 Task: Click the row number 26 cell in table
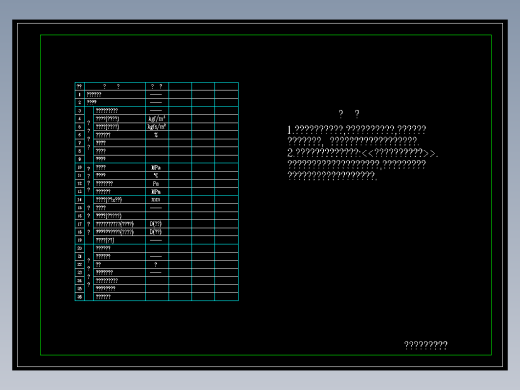pos(80,297)
